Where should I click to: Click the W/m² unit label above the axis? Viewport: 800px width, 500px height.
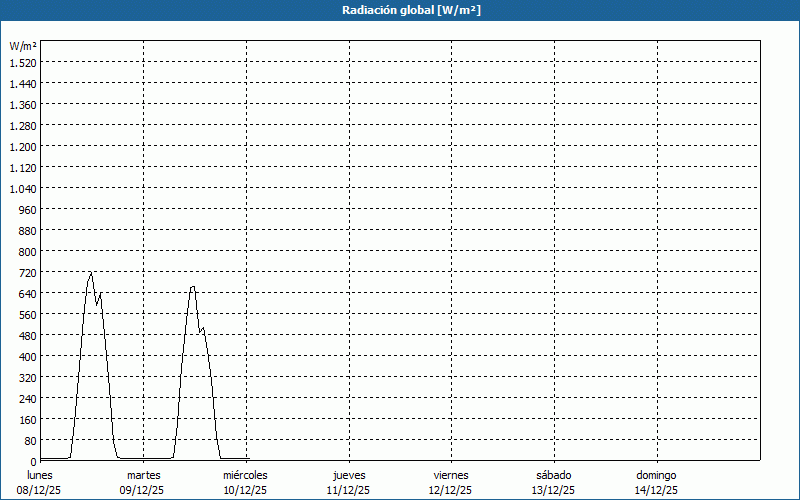point(23,46)
